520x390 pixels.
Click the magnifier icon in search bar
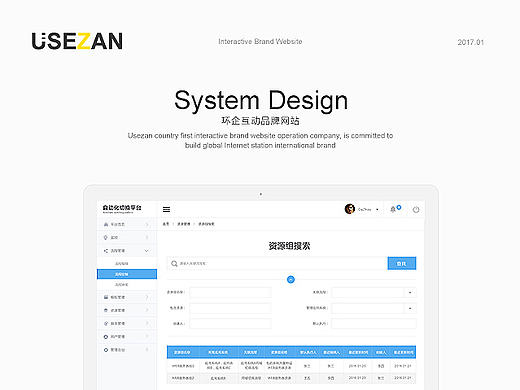click(174, 264)
